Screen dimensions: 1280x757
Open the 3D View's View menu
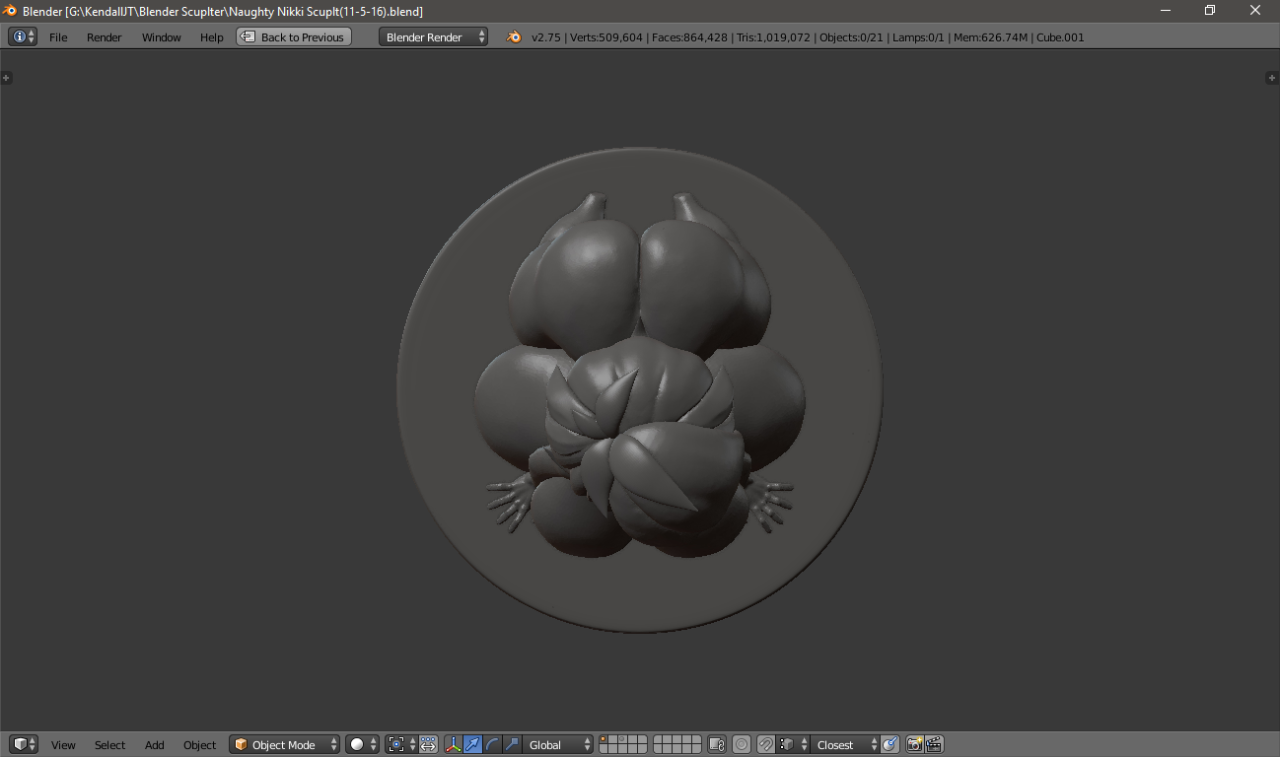click(x=63, y=745)
